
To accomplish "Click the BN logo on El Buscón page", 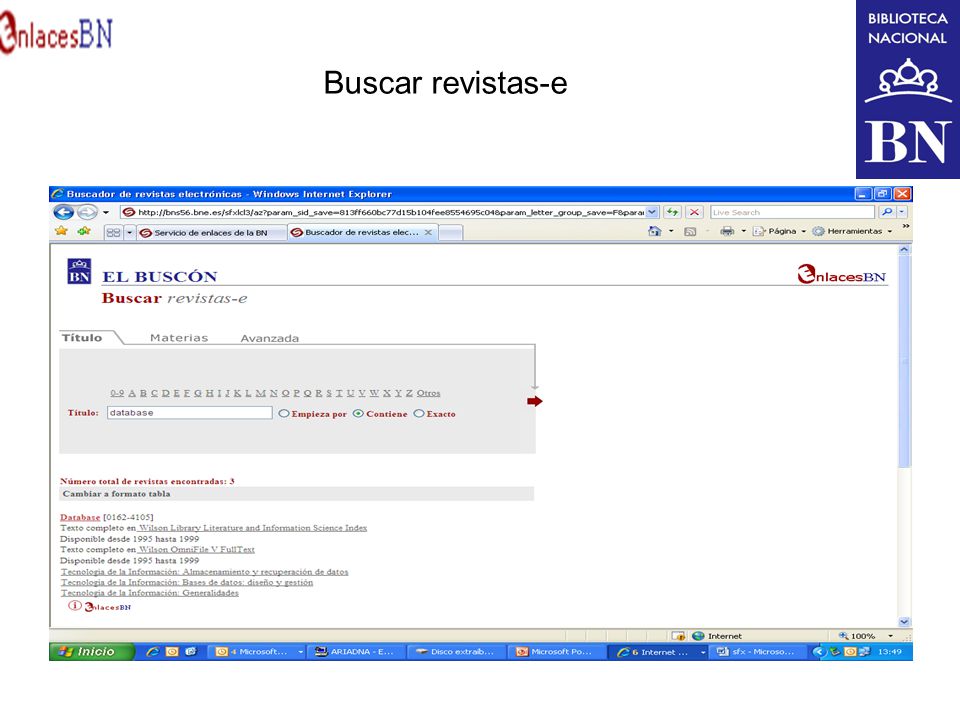I will (x=79, y=271).
